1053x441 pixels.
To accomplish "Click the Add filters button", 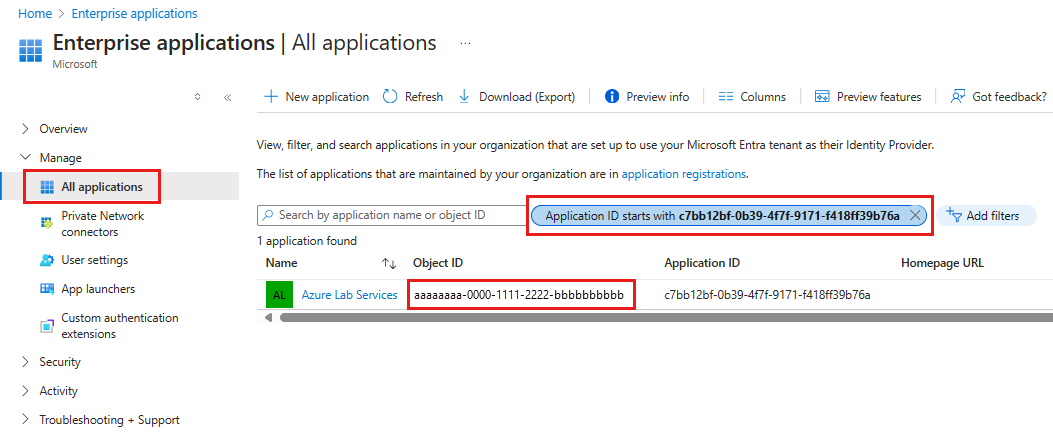I will [982, 215].
